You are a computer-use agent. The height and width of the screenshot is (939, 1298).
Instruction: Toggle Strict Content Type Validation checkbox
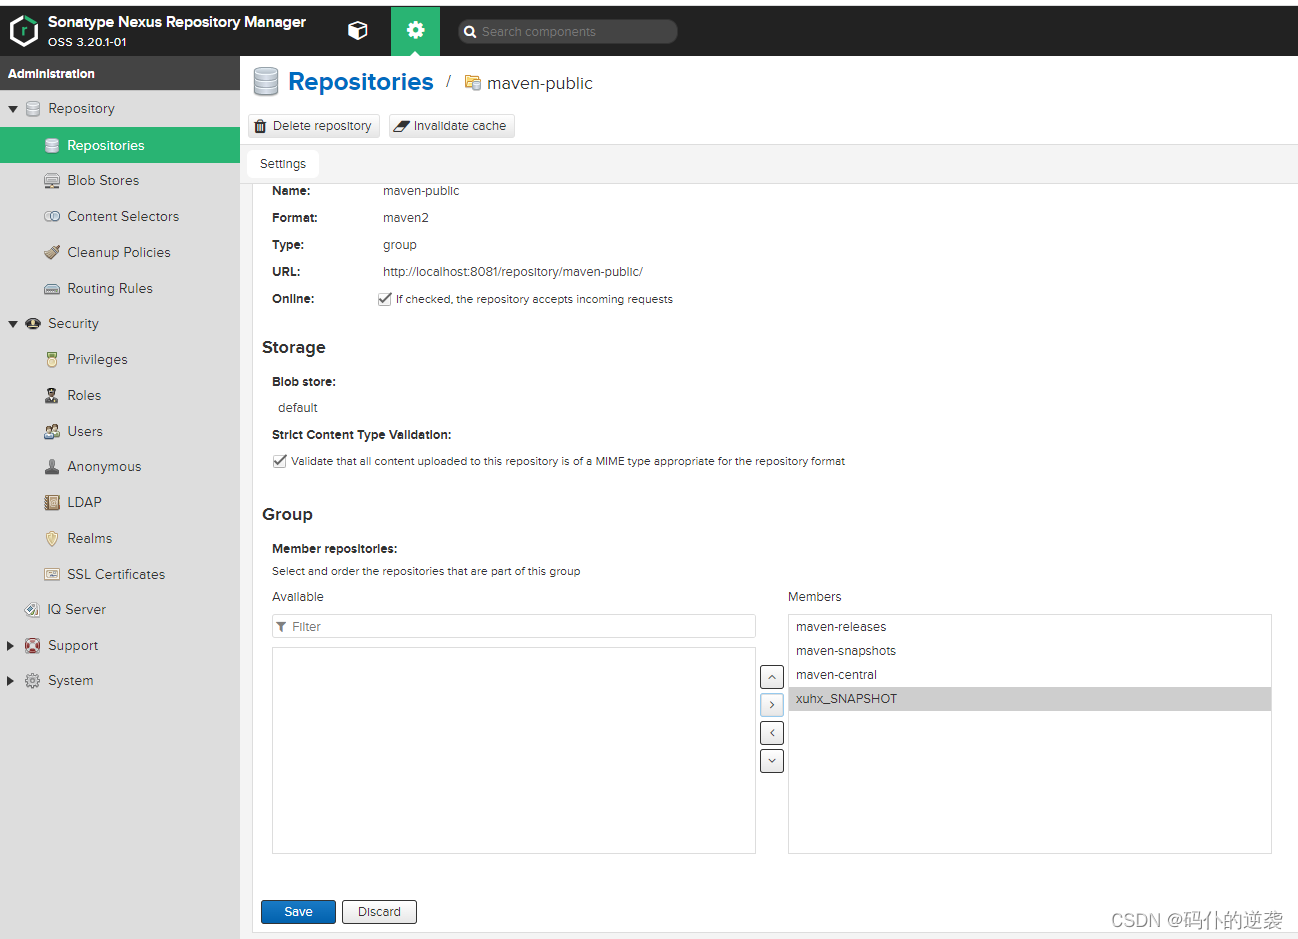click(x=280, y=461)
